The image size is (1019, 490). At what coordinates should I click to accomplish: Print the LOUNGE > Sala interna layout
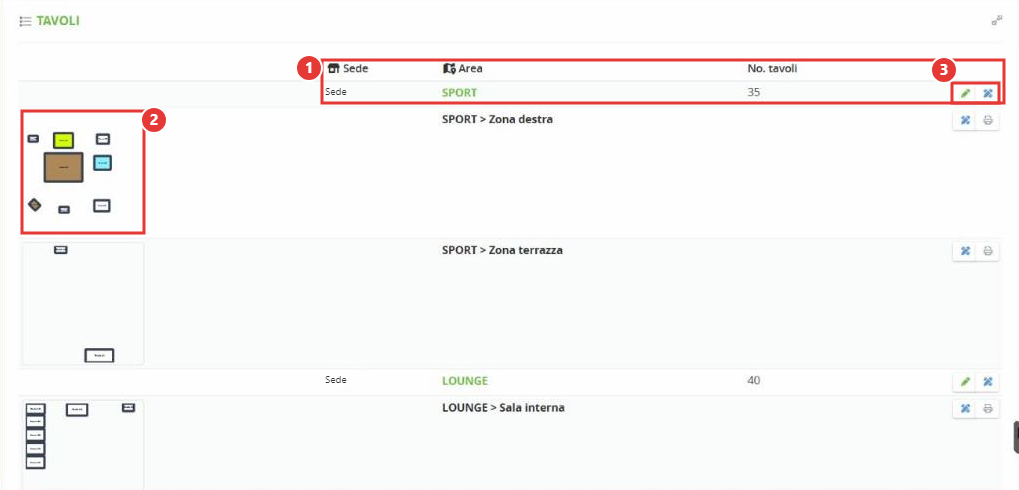point(988,409)
